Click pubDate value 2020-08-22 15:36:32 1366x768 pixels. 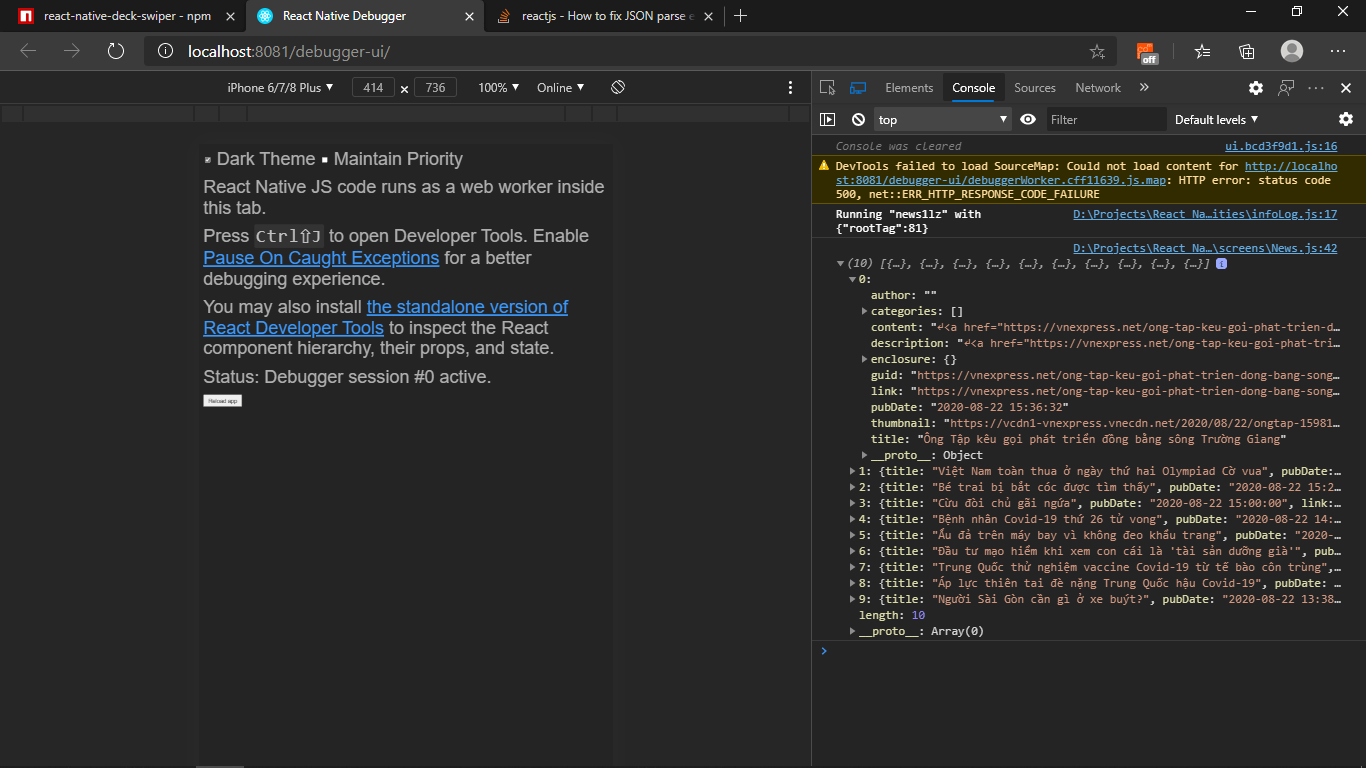click(999, 407)
